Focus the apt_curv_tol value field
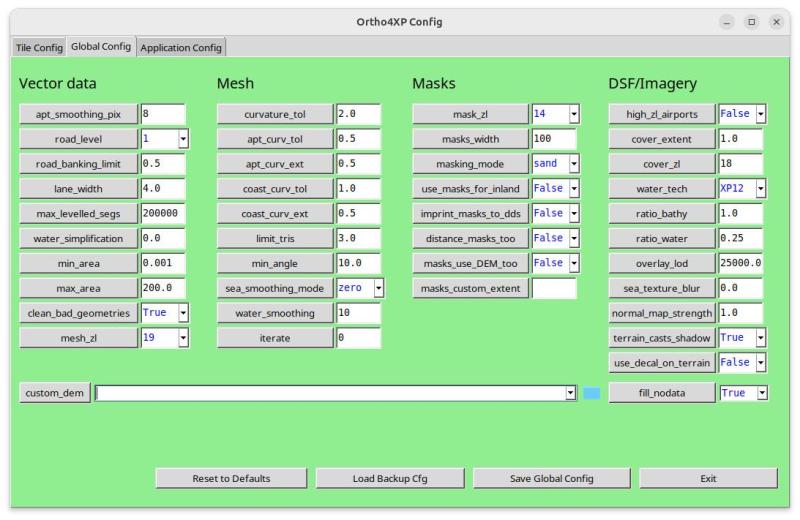 [x=358, y=139]
